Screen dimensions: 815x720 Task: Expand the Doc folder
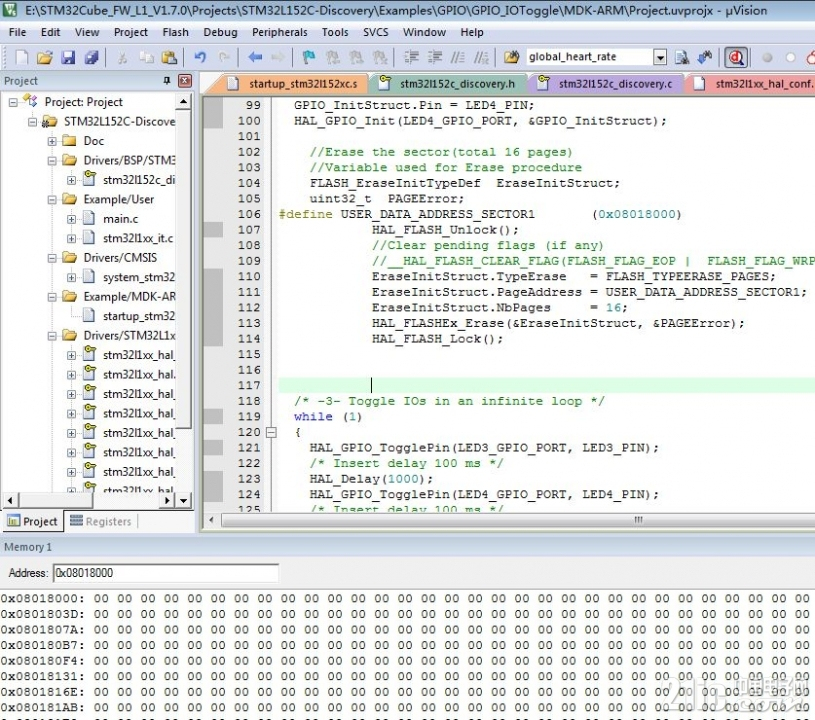click(x=52, y=141)
